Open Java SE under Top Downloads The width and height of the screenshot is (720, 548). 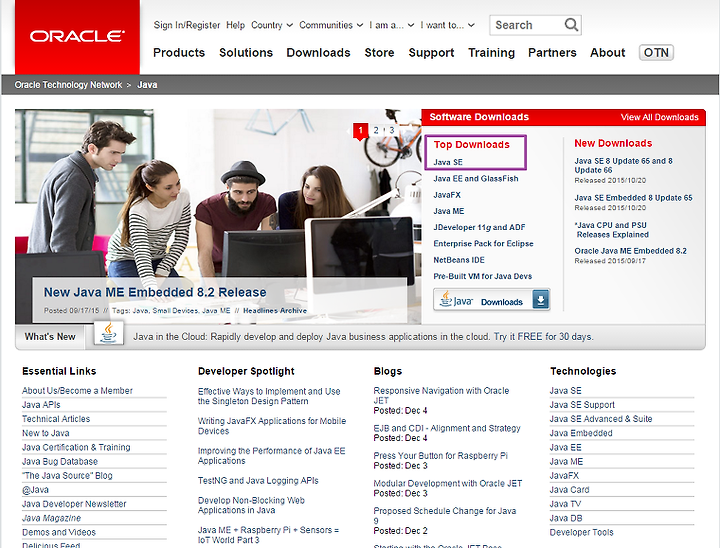point(448,162)
